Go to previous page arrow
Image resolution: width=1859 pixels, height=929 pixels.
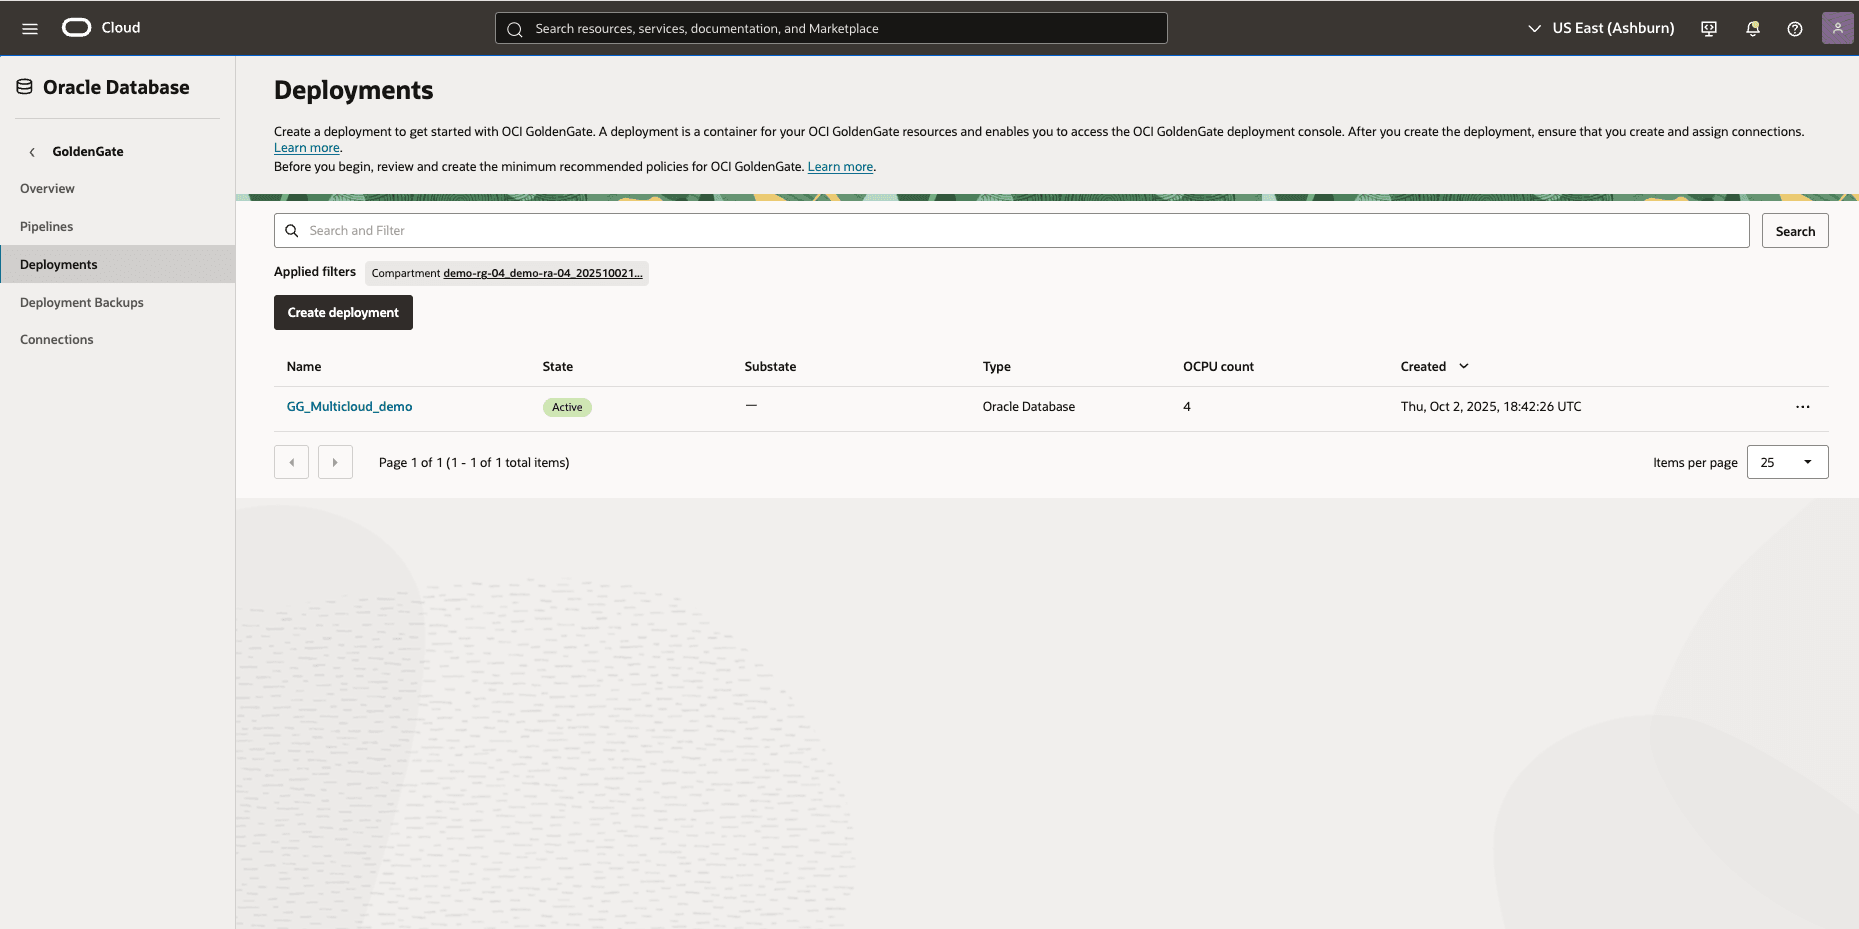pyautogui.click(x=291, y=461)
